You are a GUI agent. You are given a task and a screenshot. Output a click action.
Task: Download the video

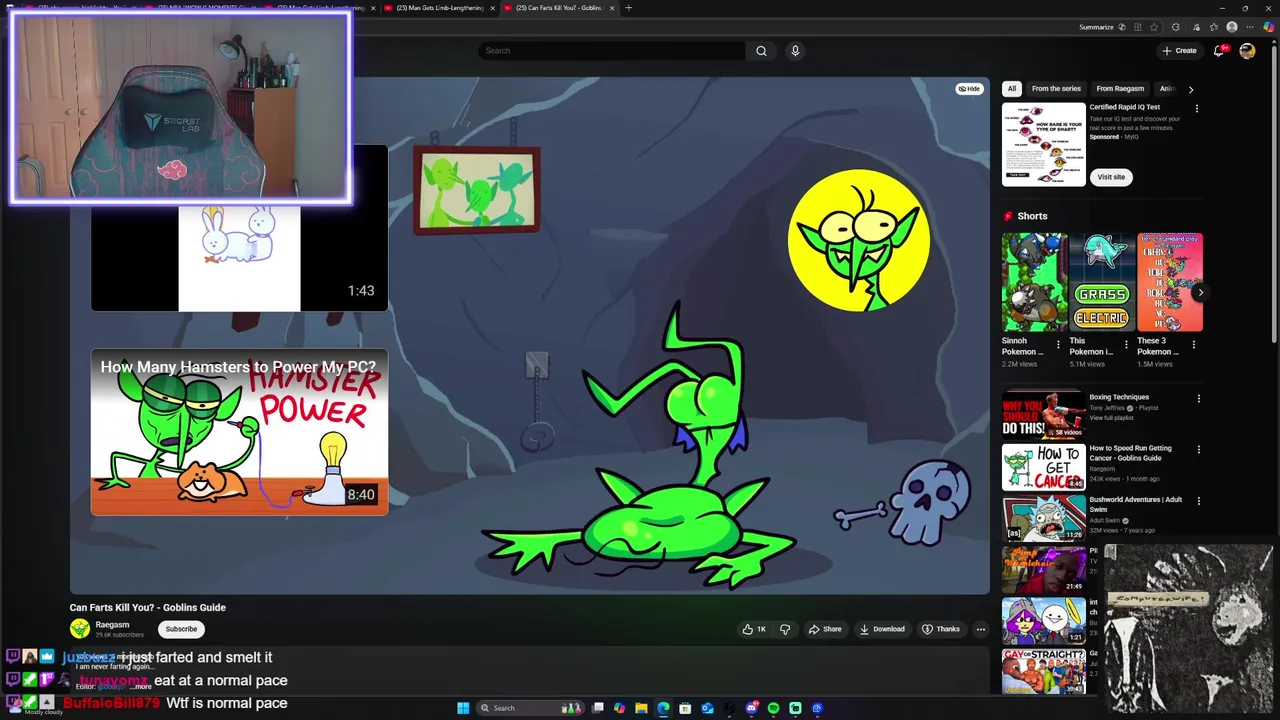(882, 629)
